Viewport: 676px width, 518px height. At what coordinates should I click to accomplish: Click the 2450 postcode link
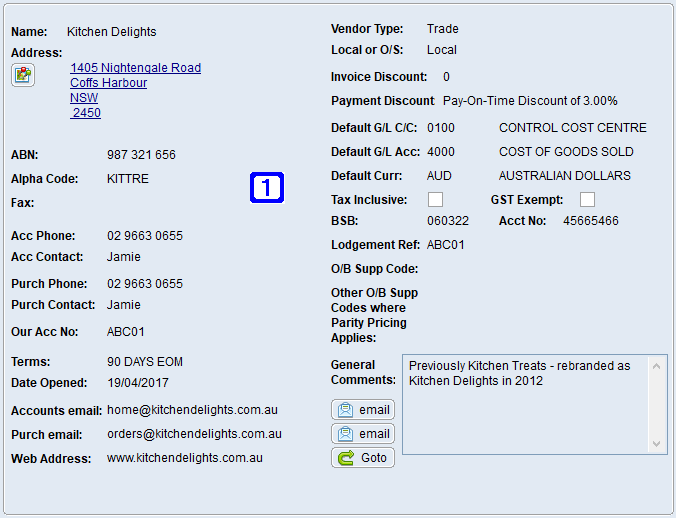86,113
